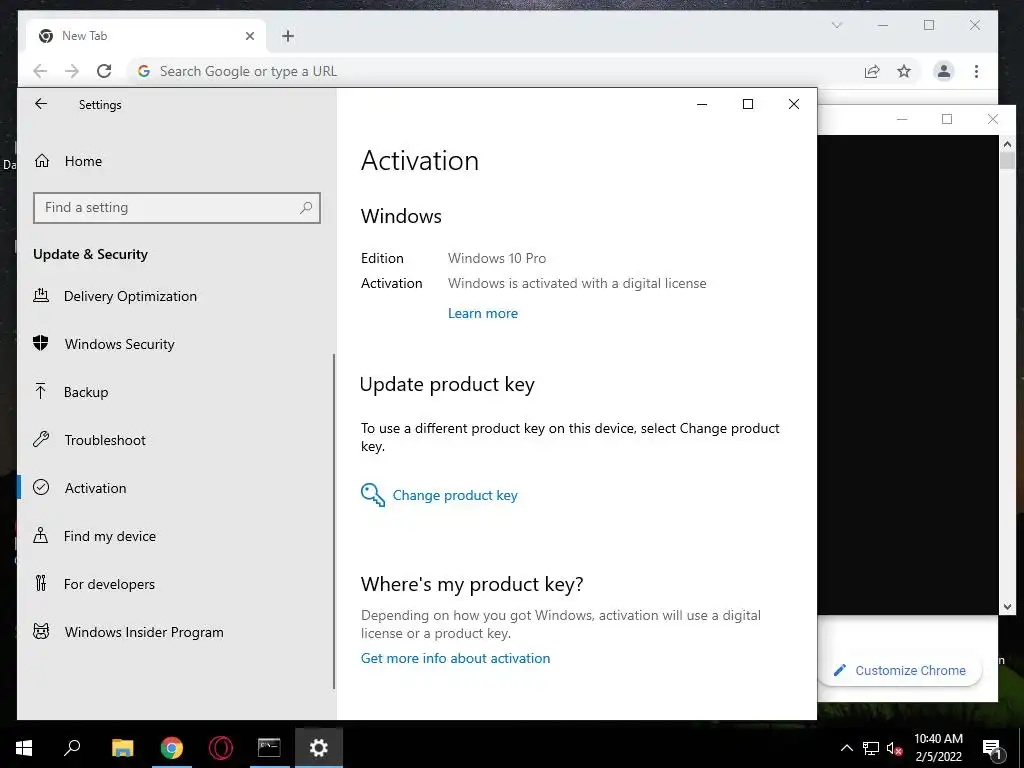
Task: Open the Action Center notifications
Action: click(992, 748)
